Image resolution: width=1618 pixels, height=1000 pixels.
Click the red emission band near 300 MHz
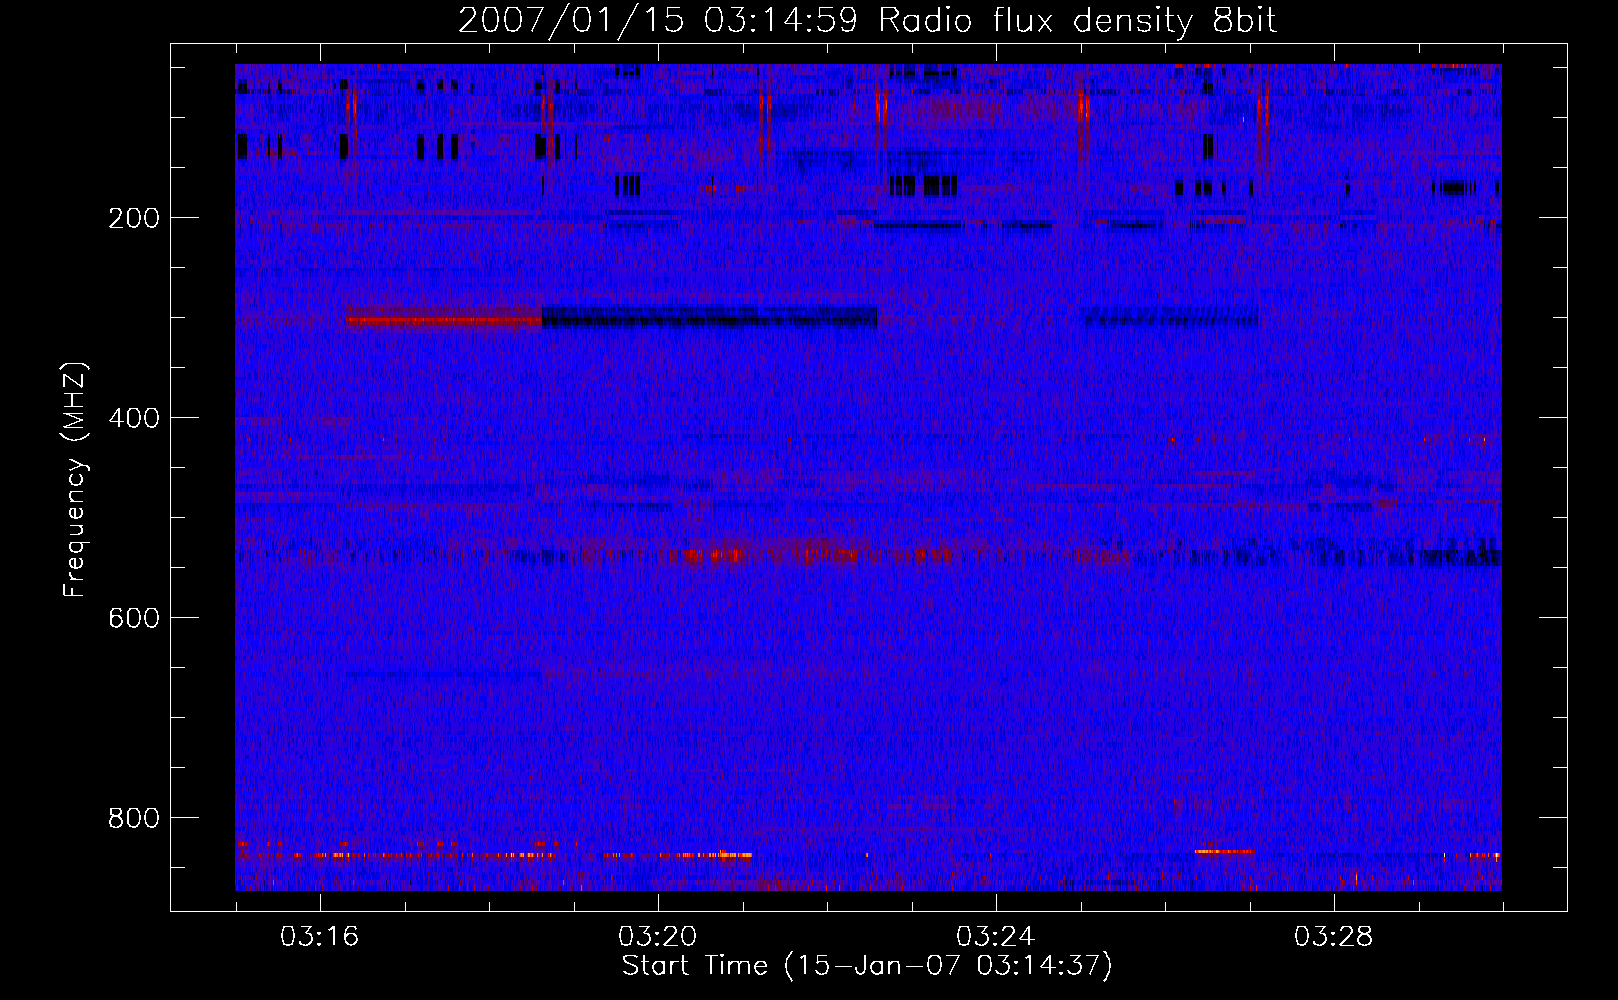pyautogui.click(x=444, y=320)
